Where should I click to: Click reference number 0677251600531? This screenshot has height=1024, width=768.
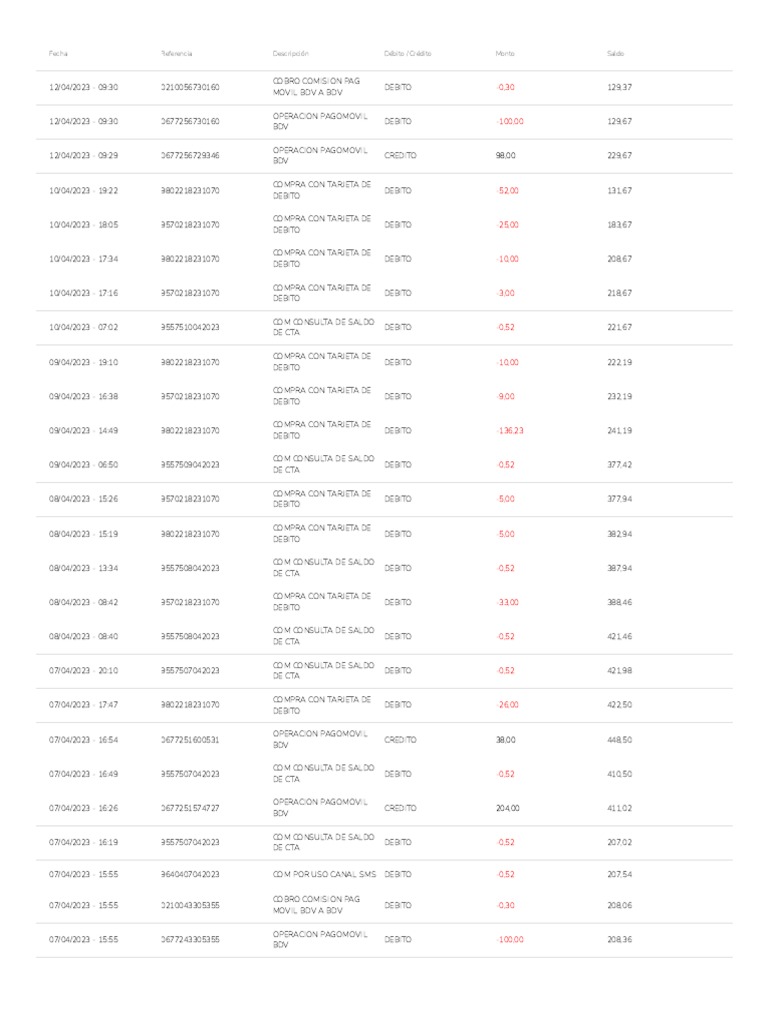point(190,740)
